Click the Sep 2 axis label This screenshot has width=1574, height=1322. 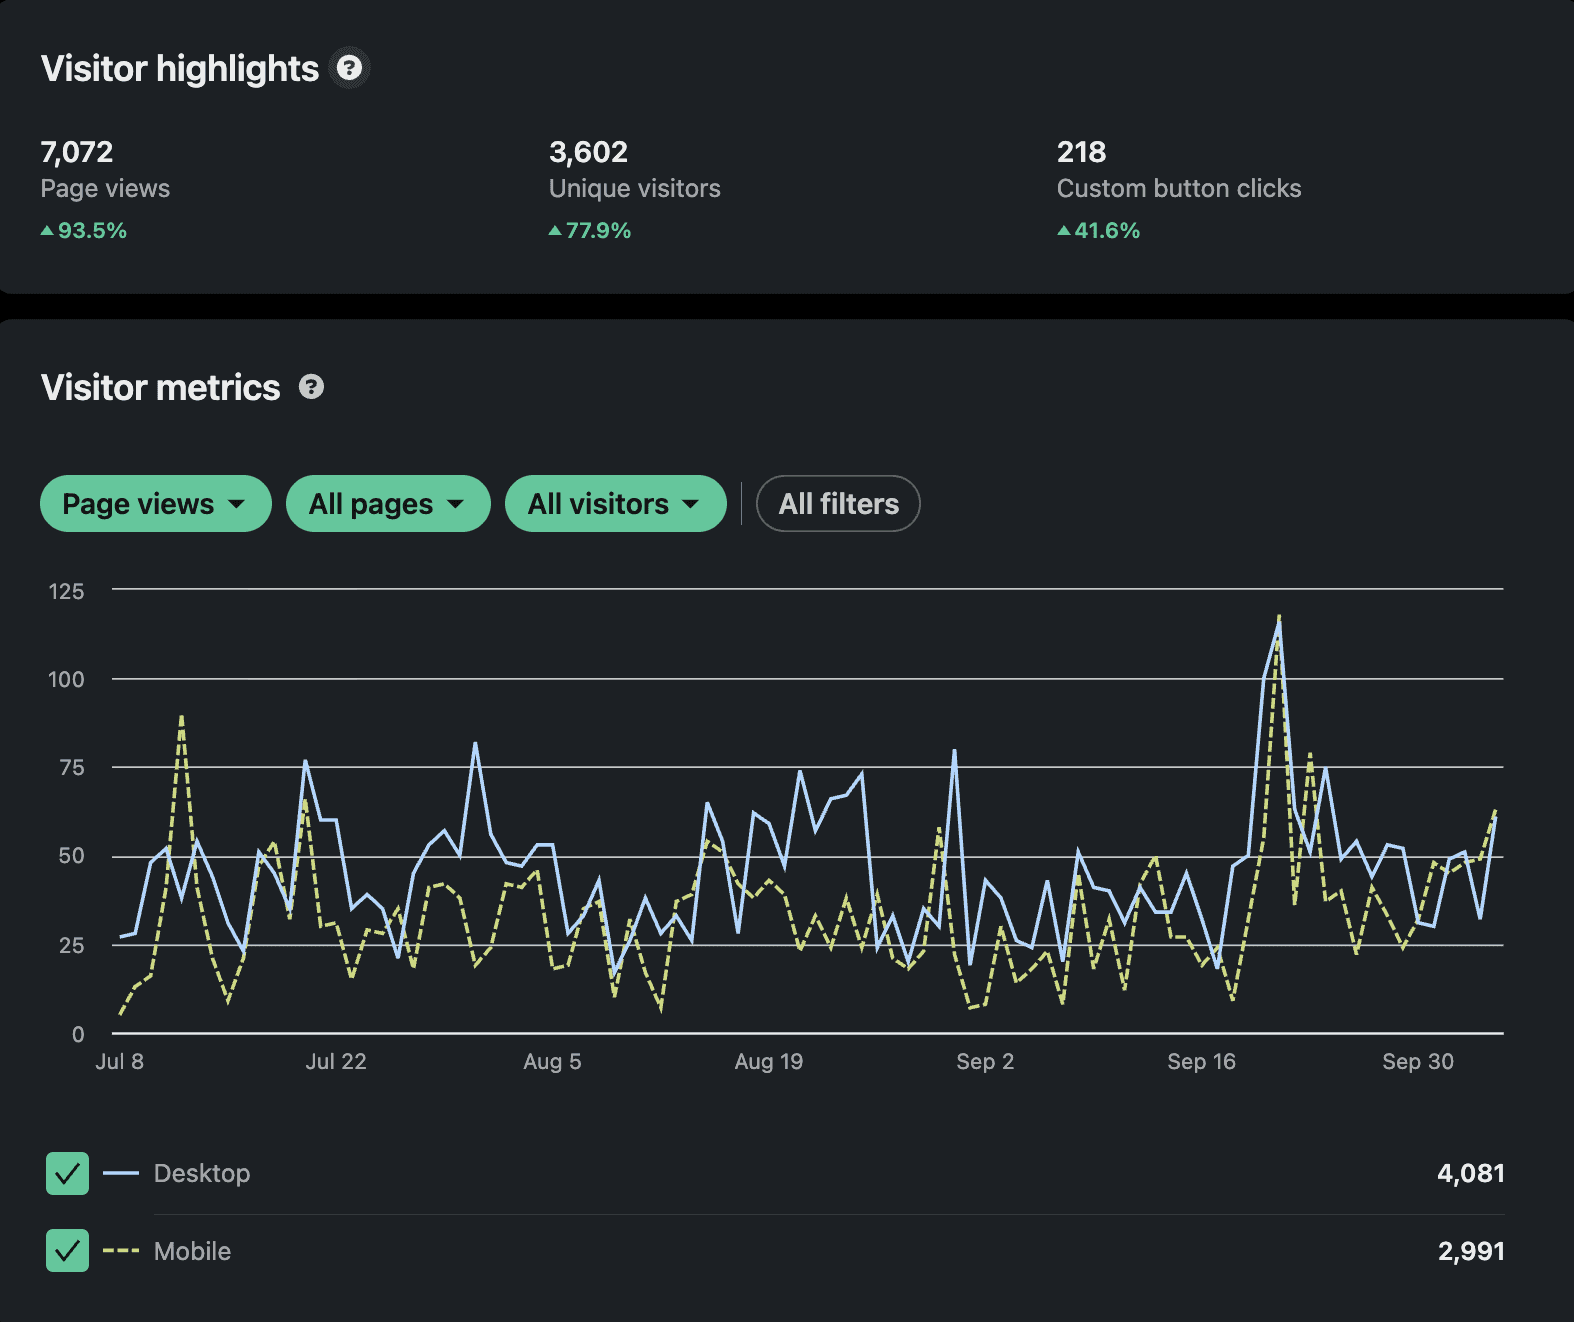pos(985,1061)
